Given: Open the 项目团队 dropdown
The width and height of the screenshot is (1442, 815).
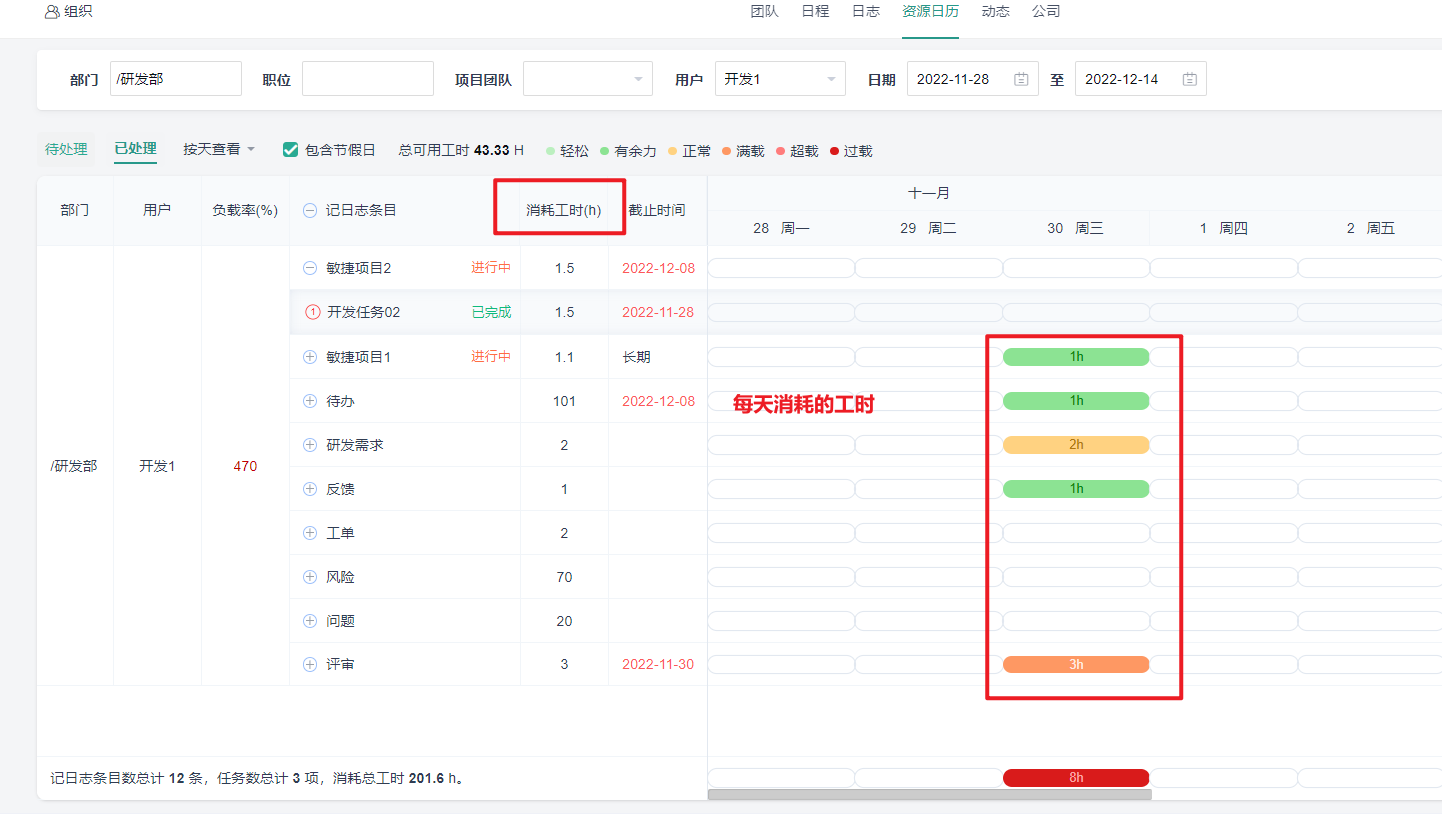Looking at the screenshot, I should pyautogui.click(x=587, y=79).
